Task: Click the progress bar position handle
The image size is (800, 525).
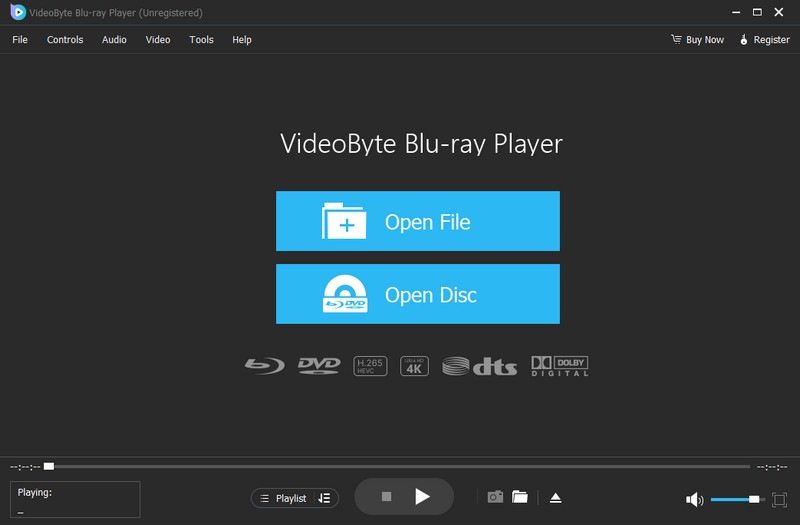Action: point(49,466)
